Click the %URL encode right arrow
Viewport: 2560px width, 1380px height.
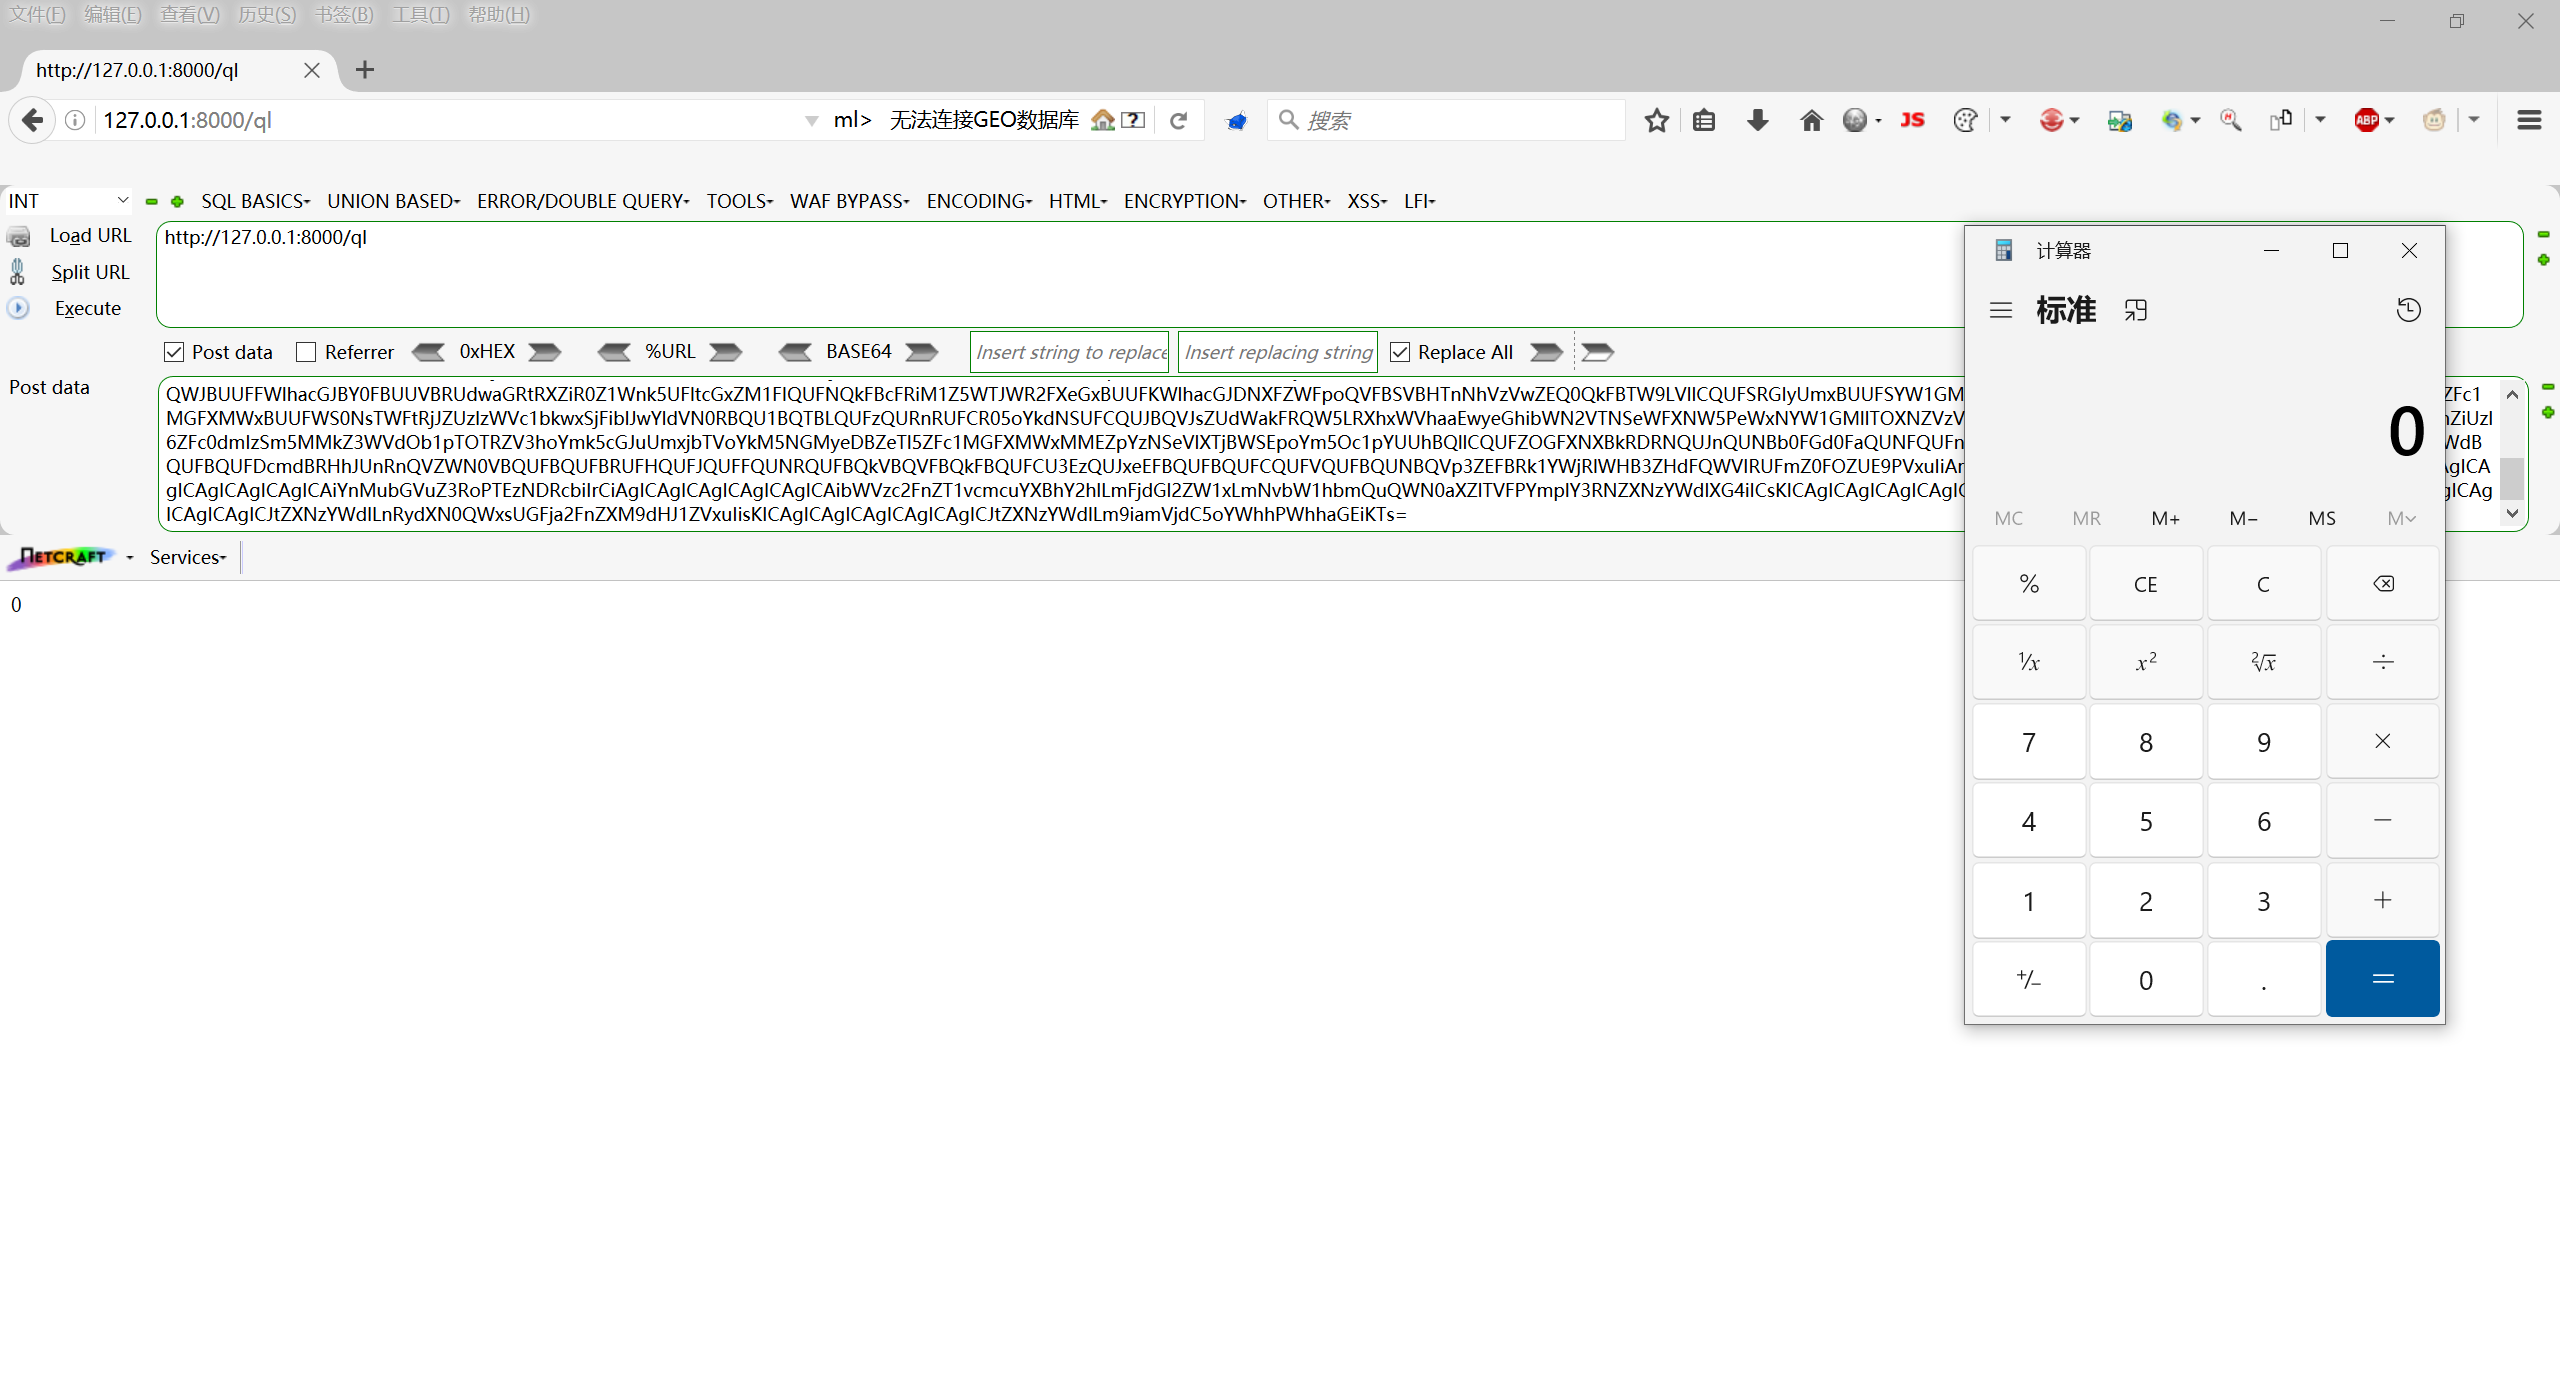coord(726,352)
